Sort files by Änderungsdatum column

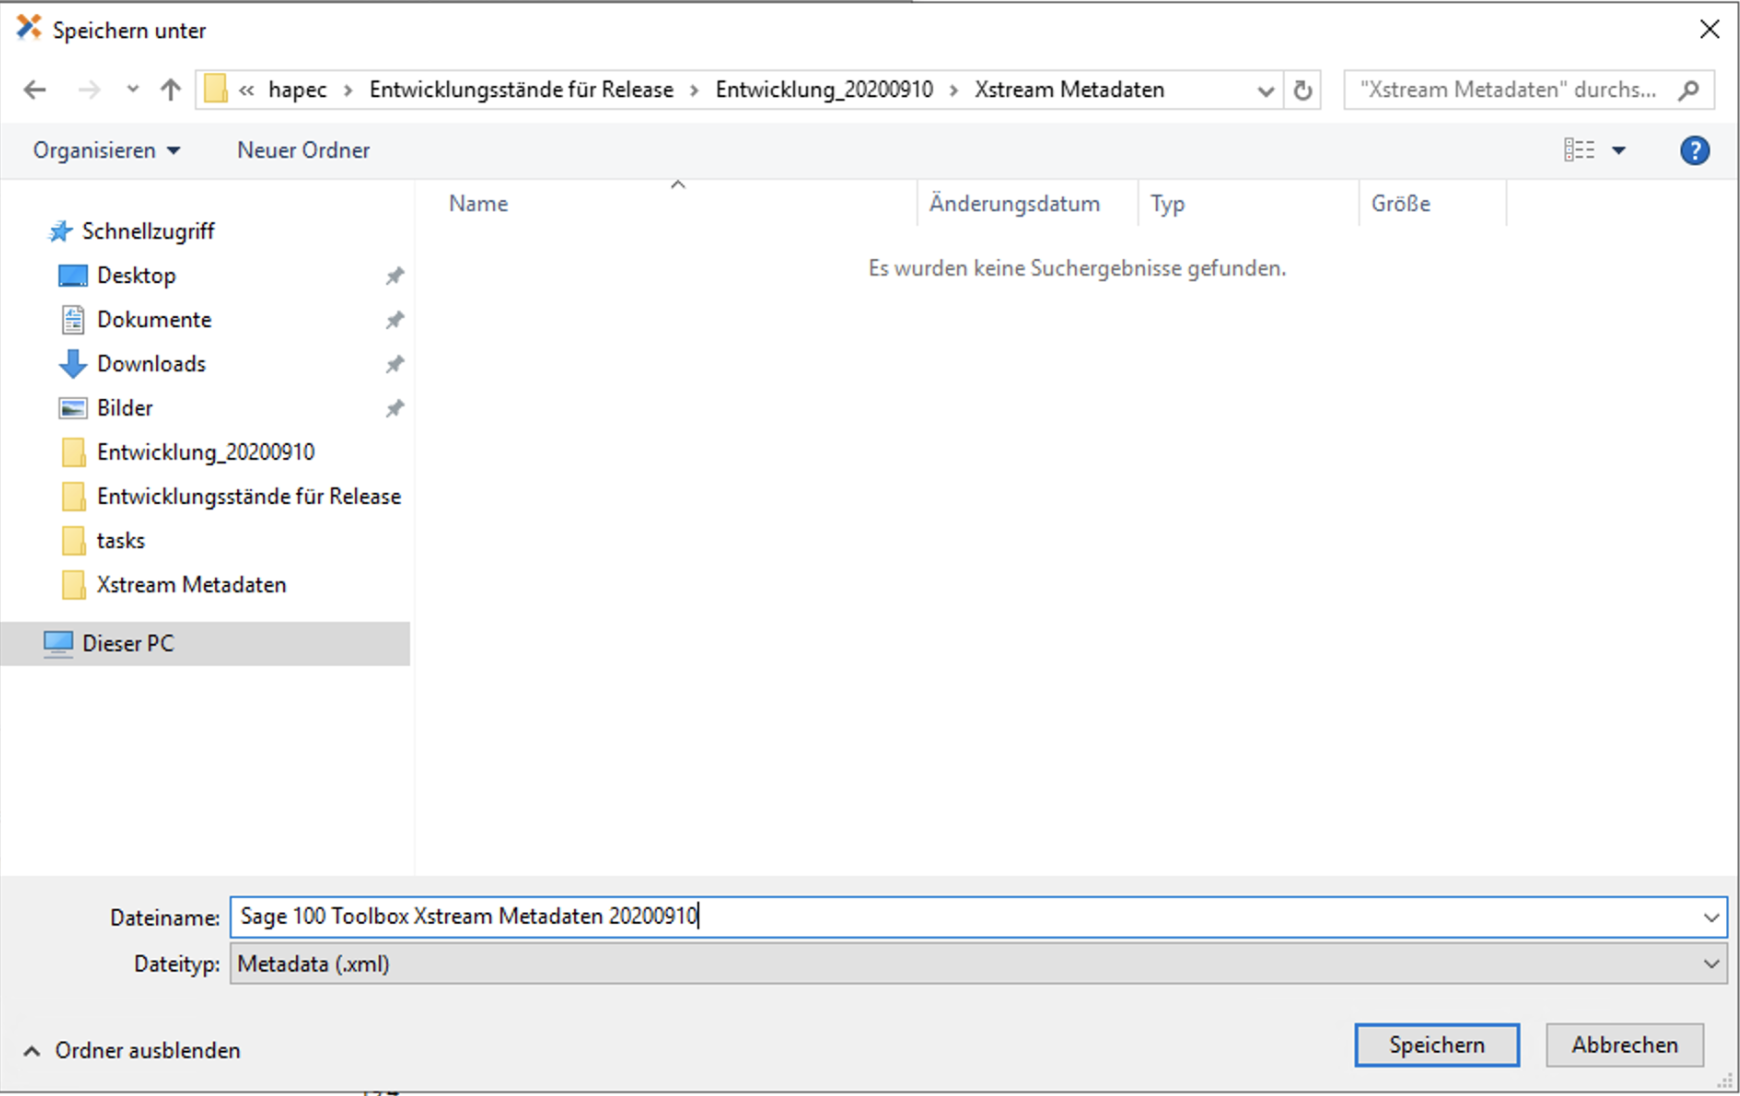pos(1014,204)
